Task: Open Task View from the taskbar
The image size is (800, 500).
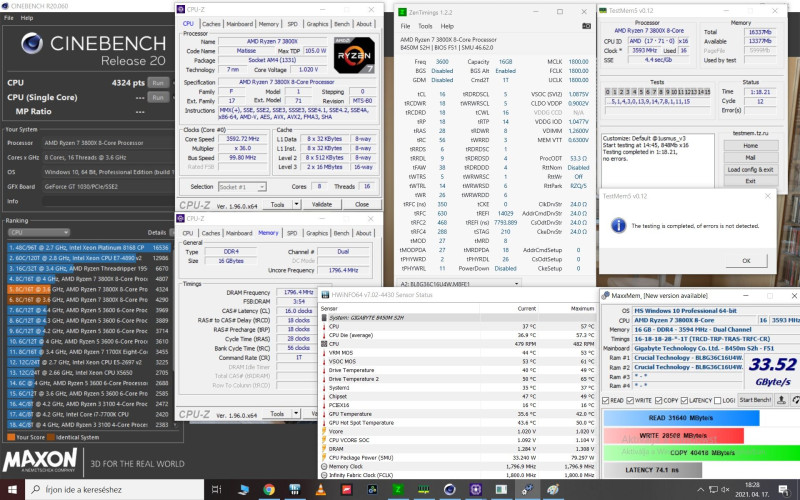Action: tap(216, 489)
